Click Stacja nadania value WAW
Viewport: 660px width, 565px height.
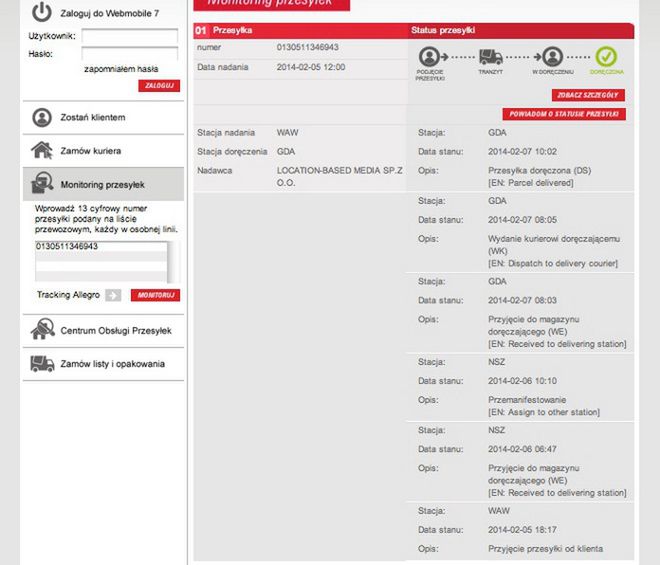click(x=287, y=133)
